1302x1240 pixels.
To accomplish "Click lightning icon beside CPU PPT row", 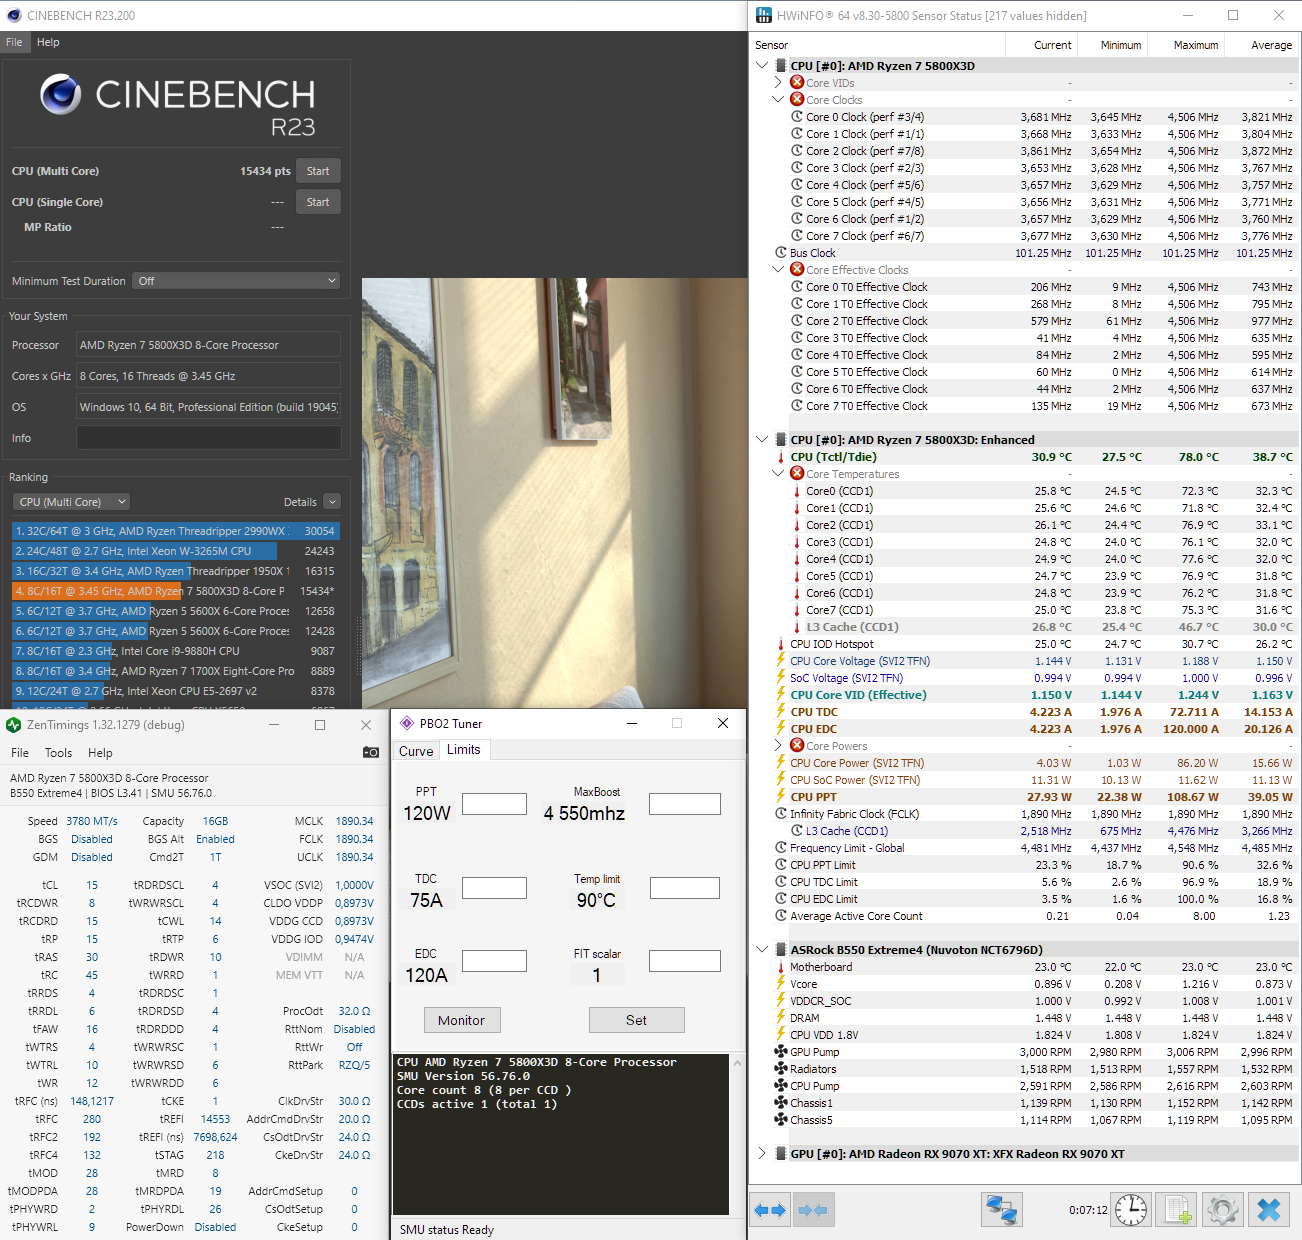I will pos(781,797).
